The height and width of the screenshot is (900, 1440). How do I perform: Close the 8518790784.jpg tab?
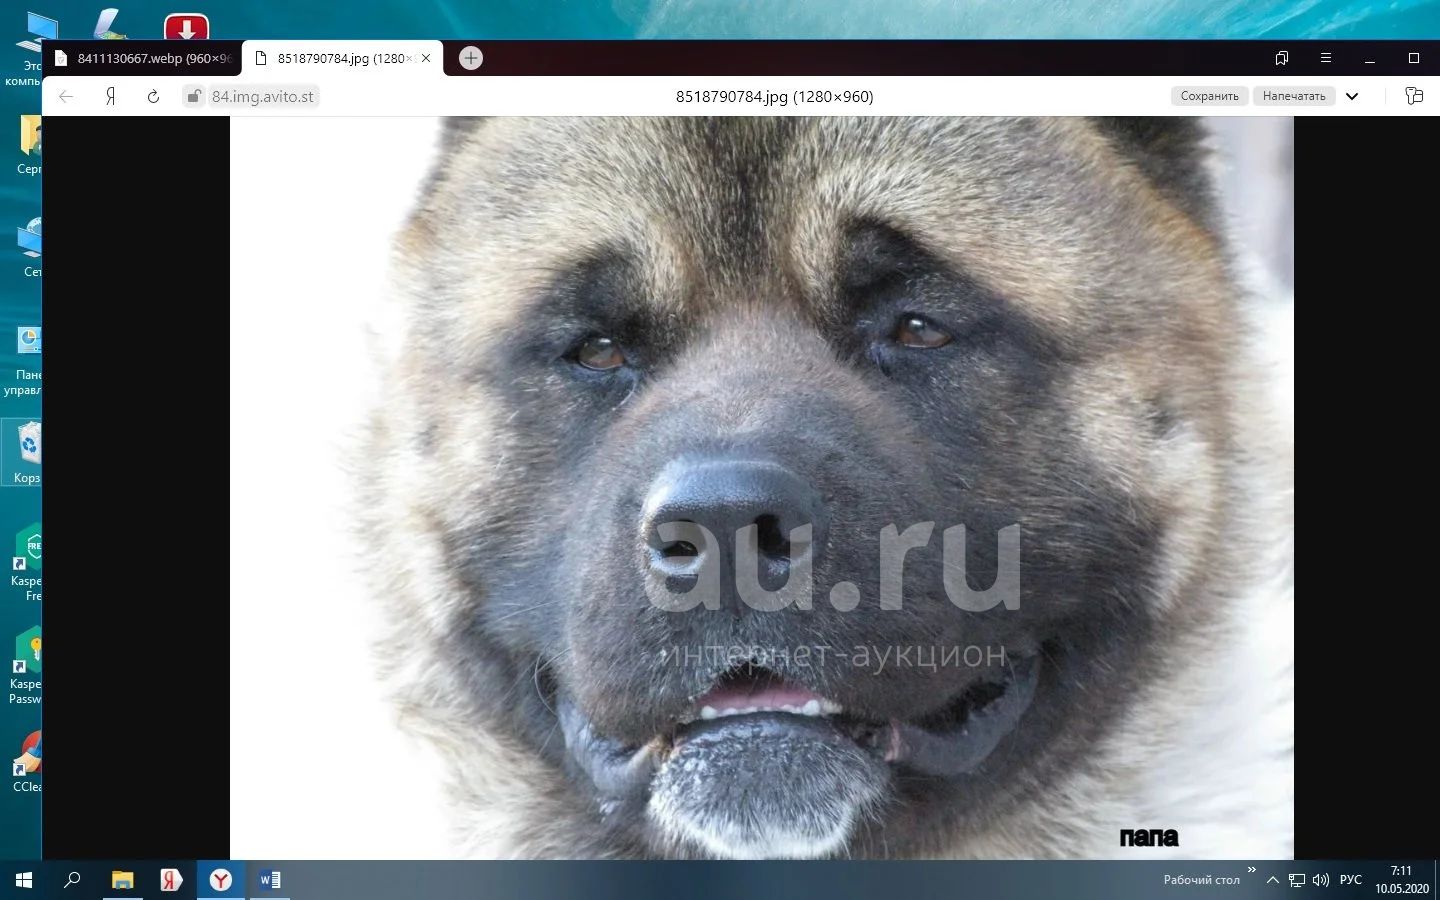(426, 58)
